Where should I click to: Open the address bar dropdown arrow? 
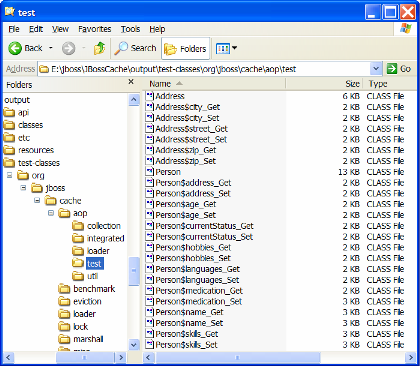point(376,69)
